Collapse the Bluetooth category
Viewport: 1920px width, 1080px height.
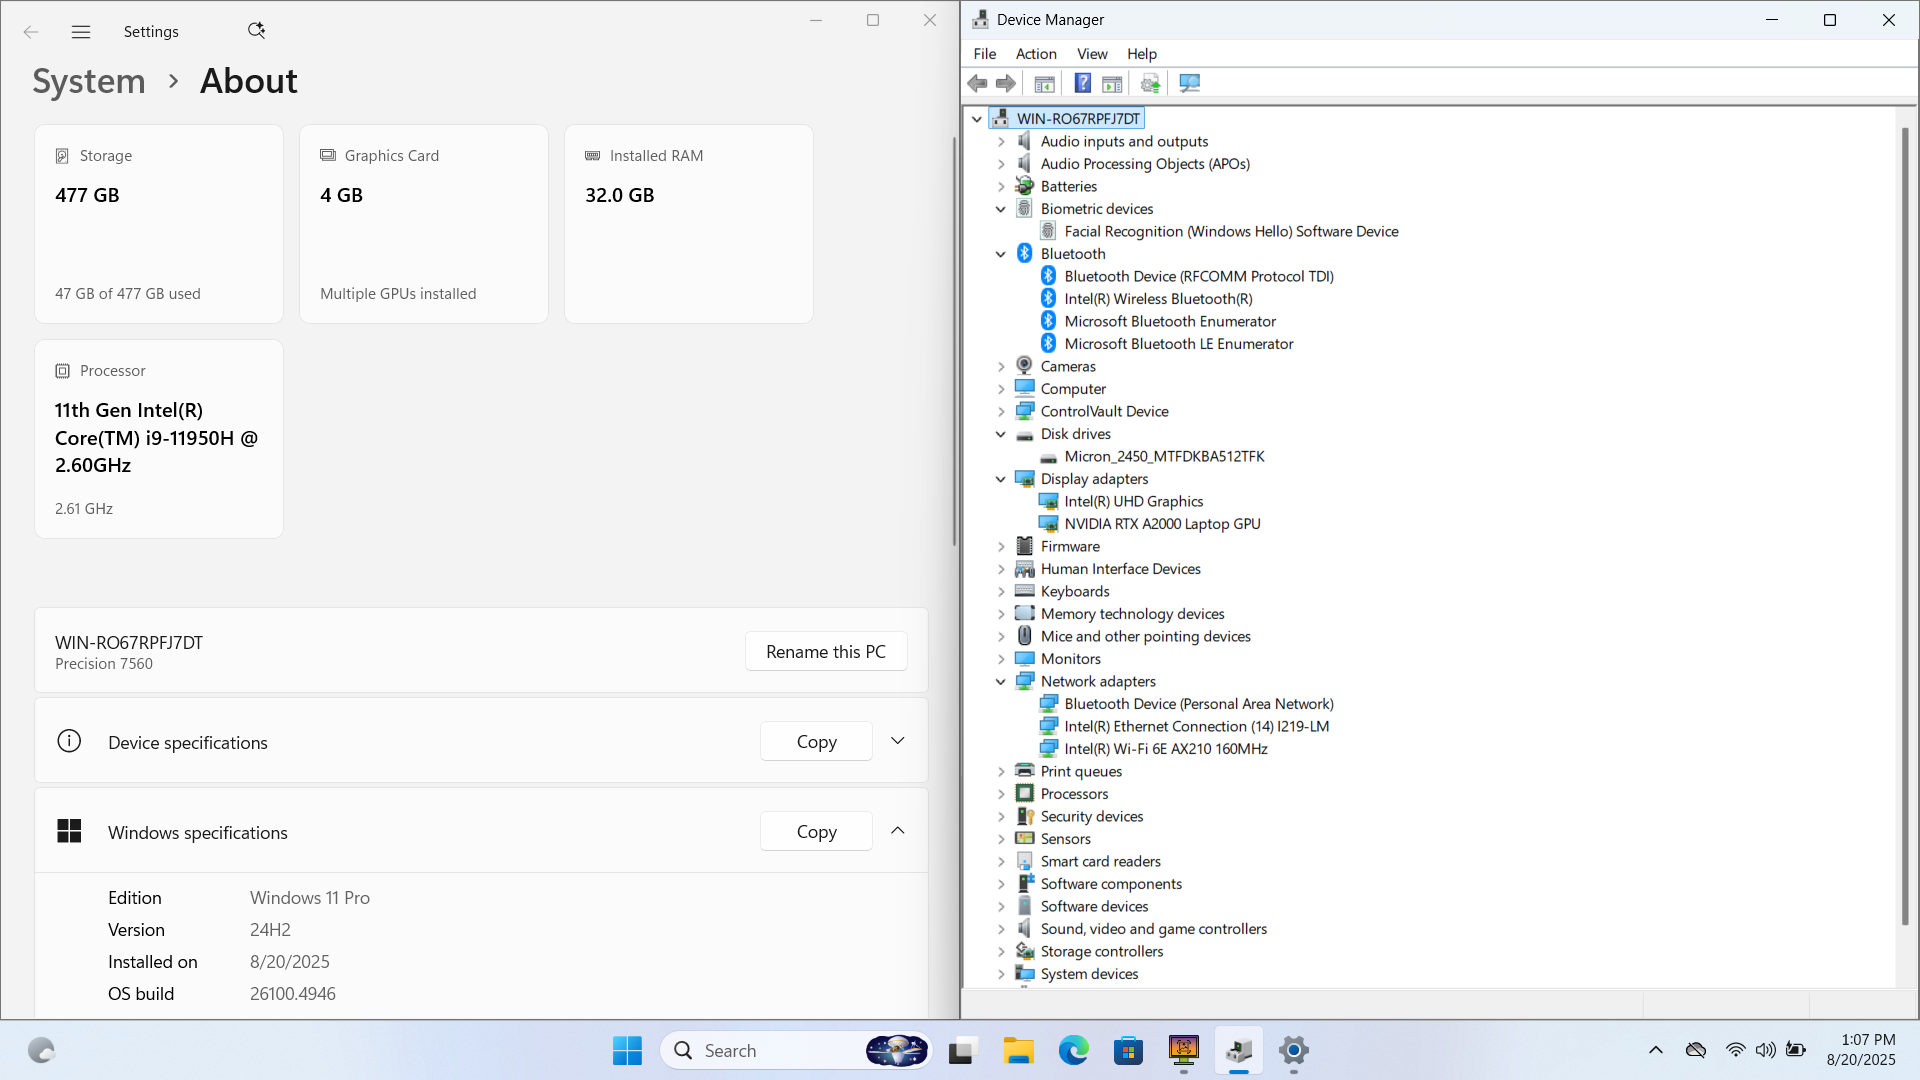1000,254
